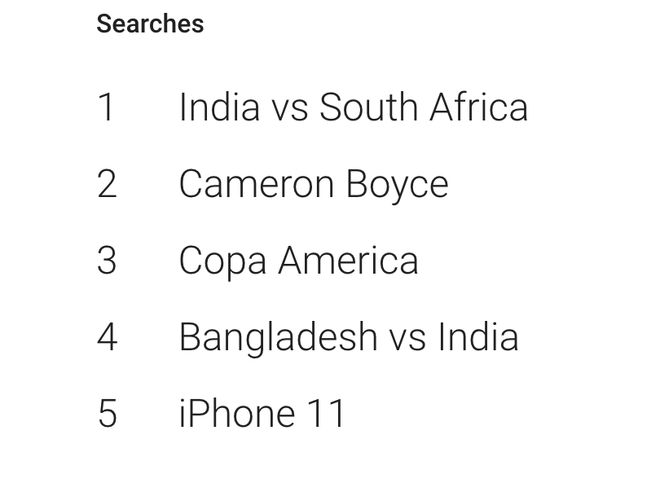Click rank number 1 in the list

coord(107,108)
